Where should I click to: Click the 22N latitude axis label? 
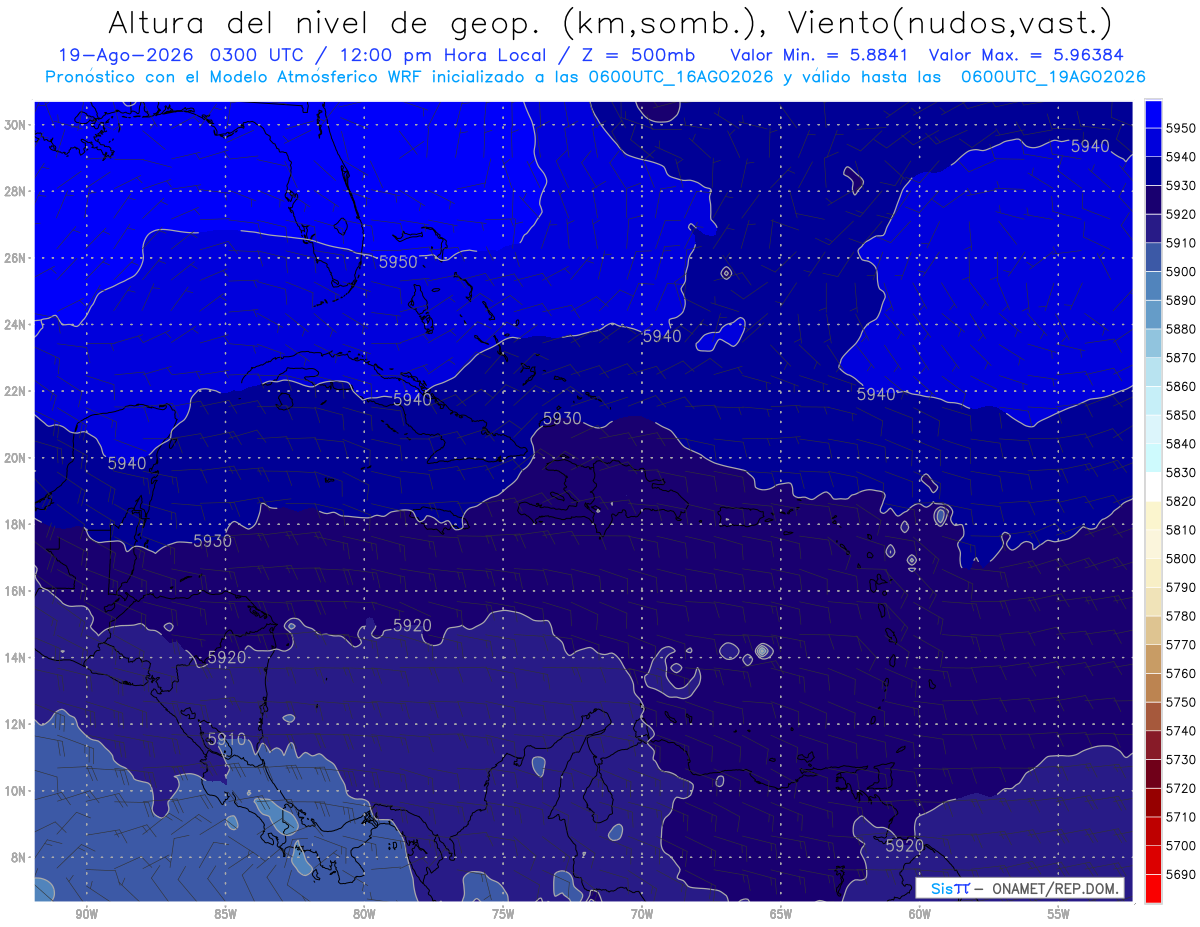click(14, 391)
